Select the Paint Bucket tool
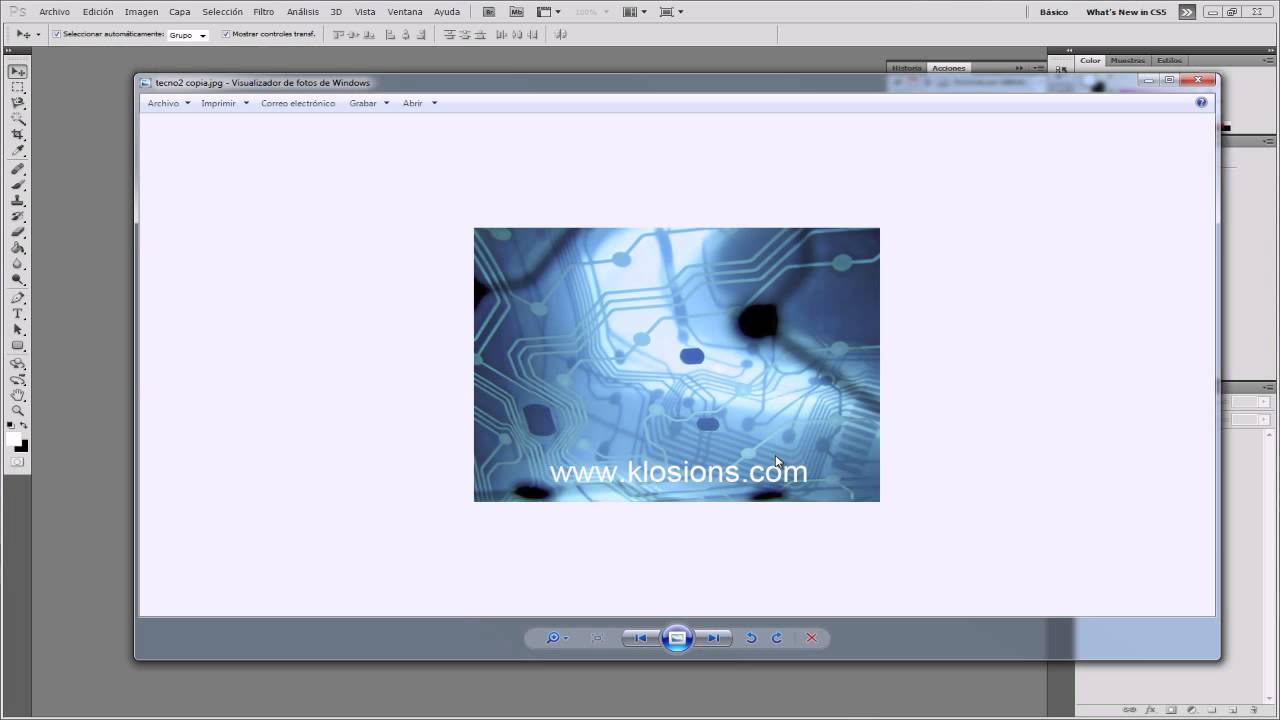The image size is (1280, 720). 18,248
